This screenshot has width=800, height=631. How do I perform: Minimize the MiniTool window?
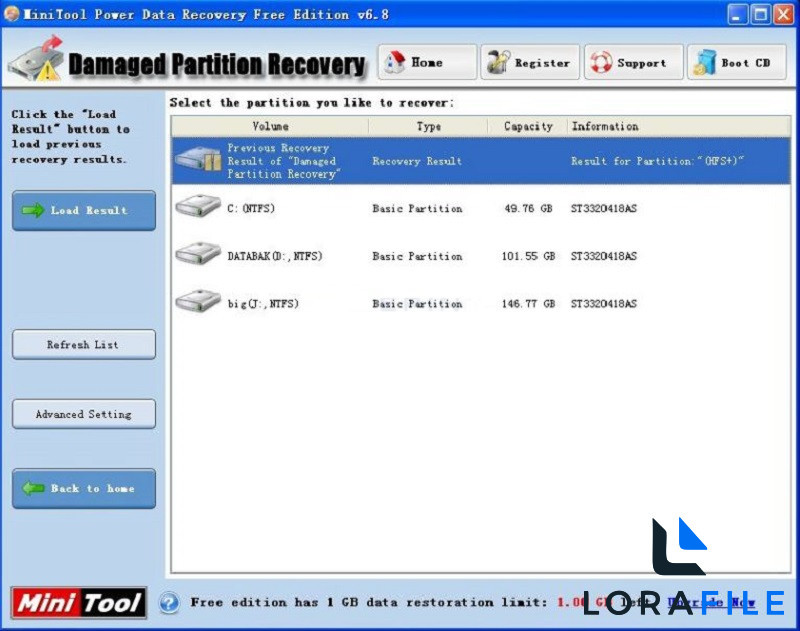737,14
